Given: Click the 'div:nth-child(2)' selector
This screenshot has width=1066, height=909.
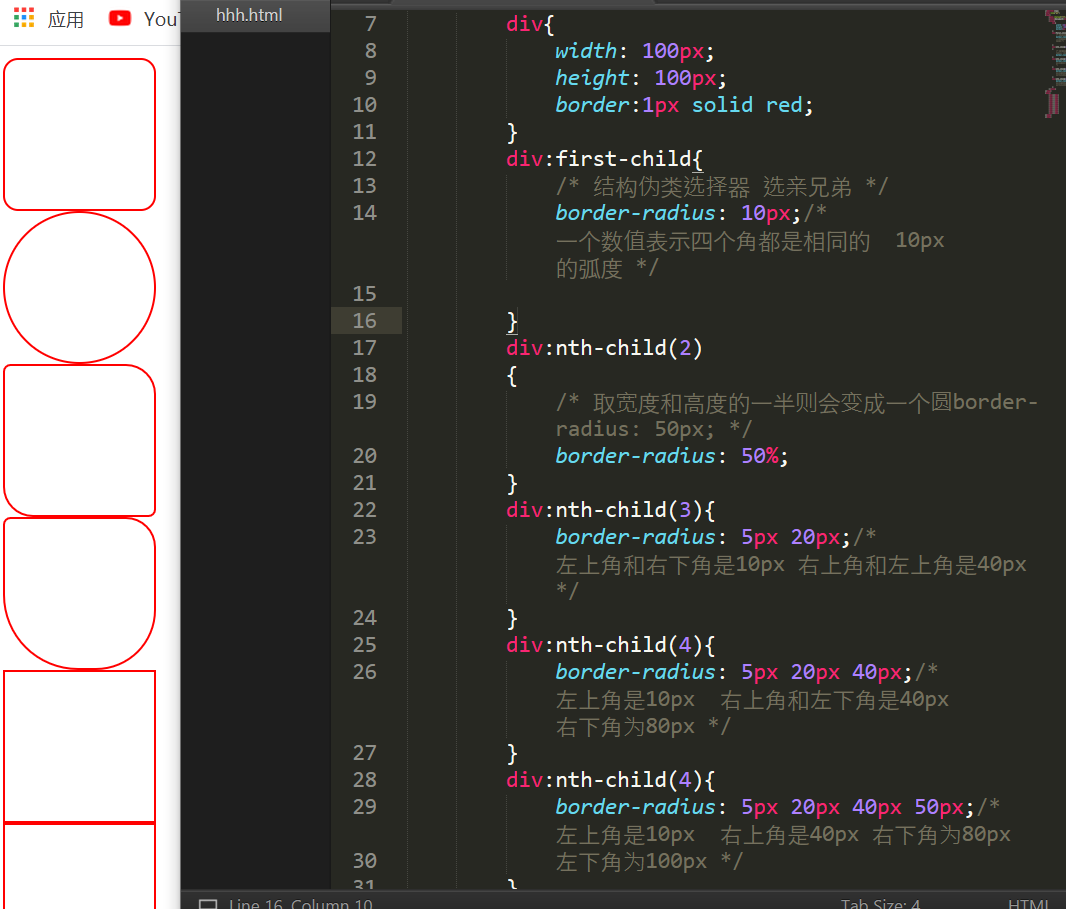Looking at the screenshot, I should click(604, 348).
